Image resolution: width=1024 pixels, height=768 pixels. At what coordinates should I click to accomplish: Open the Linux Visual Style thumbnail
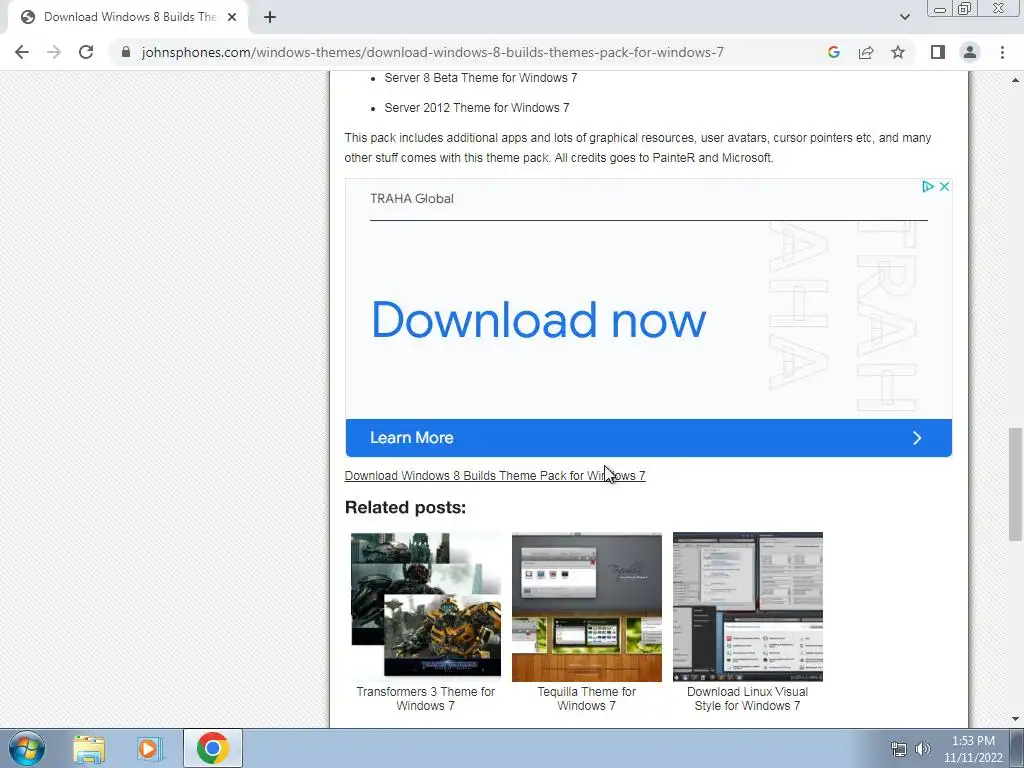pyautogui.click(x=748, y=607)
